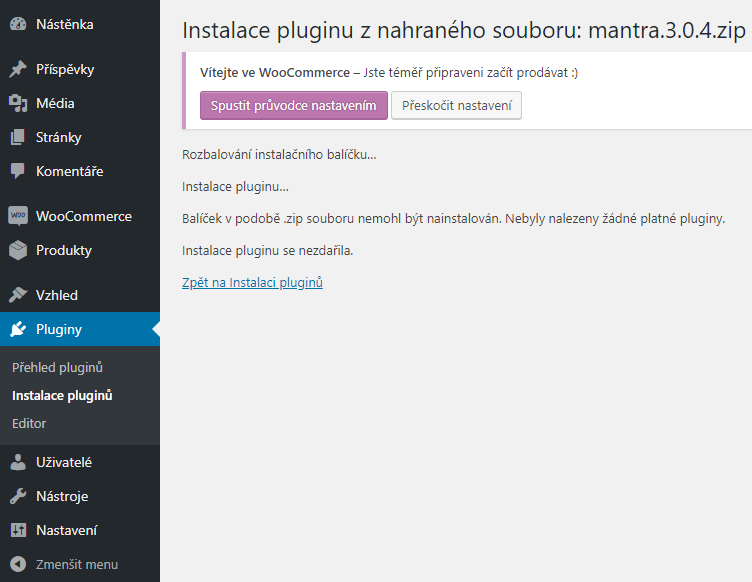Screen dimensions: 752x582
Task: Open the Komentáře menu label
Action: point(70,171)
